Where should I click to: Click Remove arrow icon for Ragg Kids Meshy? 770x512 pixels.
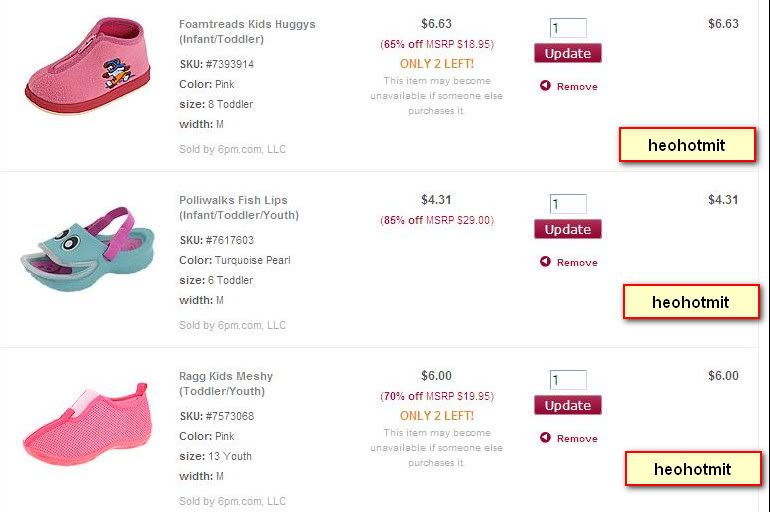pyautogui.click(x=545, y=438)
